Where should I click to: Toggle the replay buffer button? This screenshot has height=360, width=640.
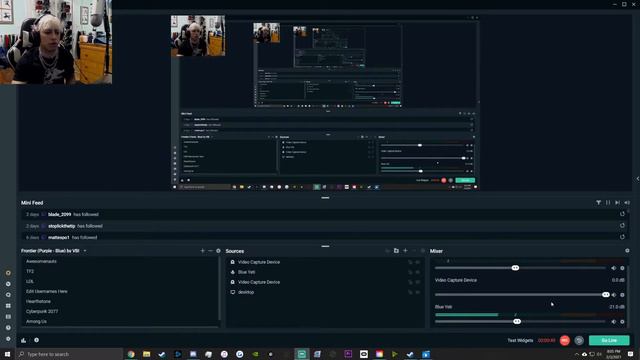click(x=579, y=340)
